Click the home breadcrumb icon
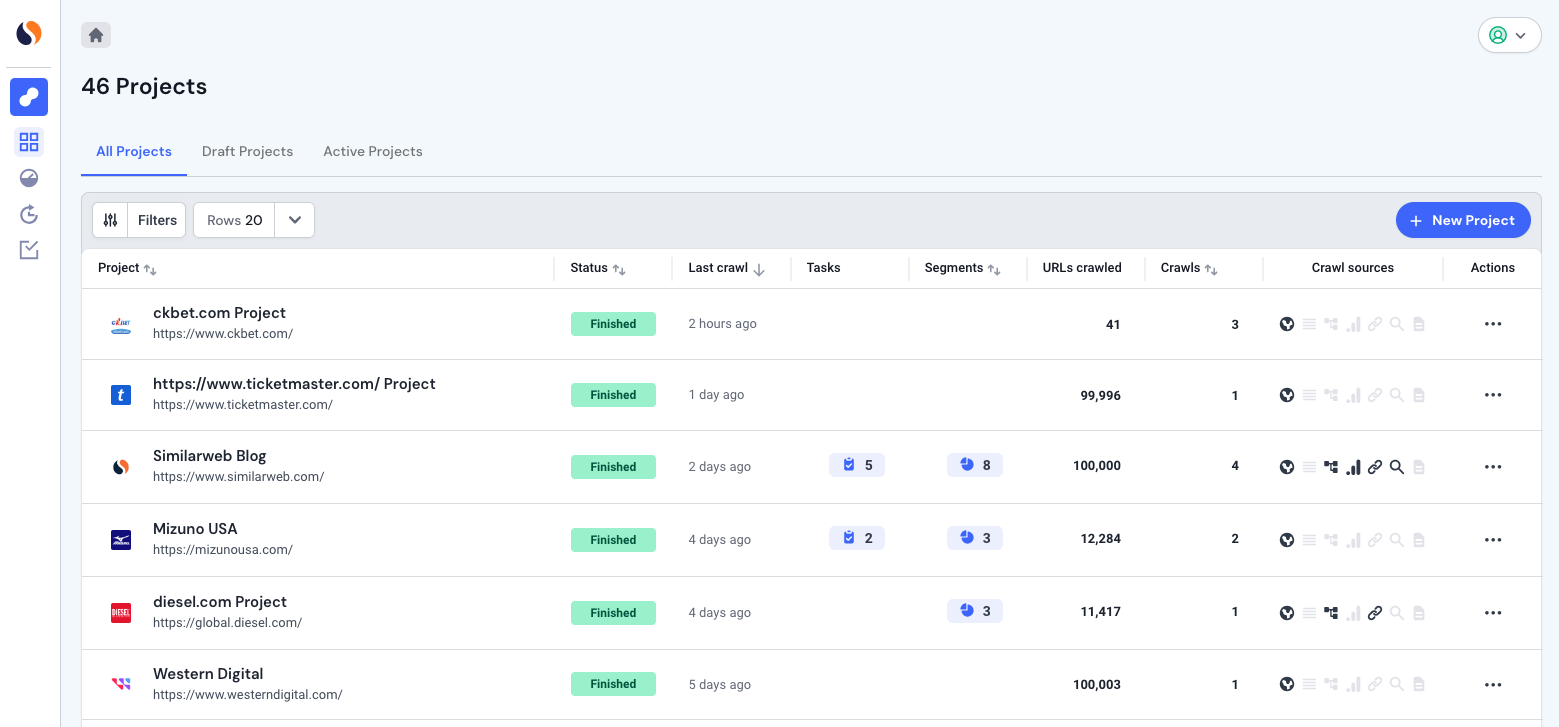The image size is (1559, 727). 96,35
